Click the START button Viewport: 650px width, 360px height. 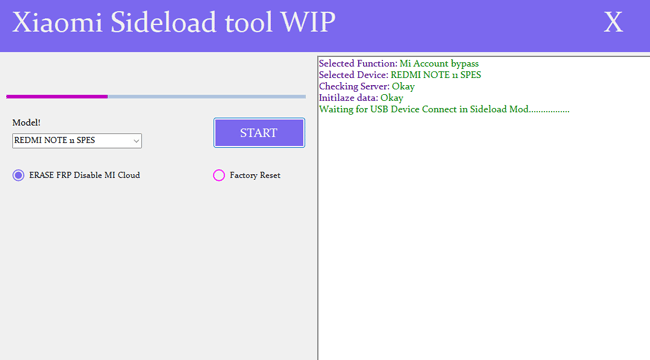pyautogui.click(x=259, y=133)
